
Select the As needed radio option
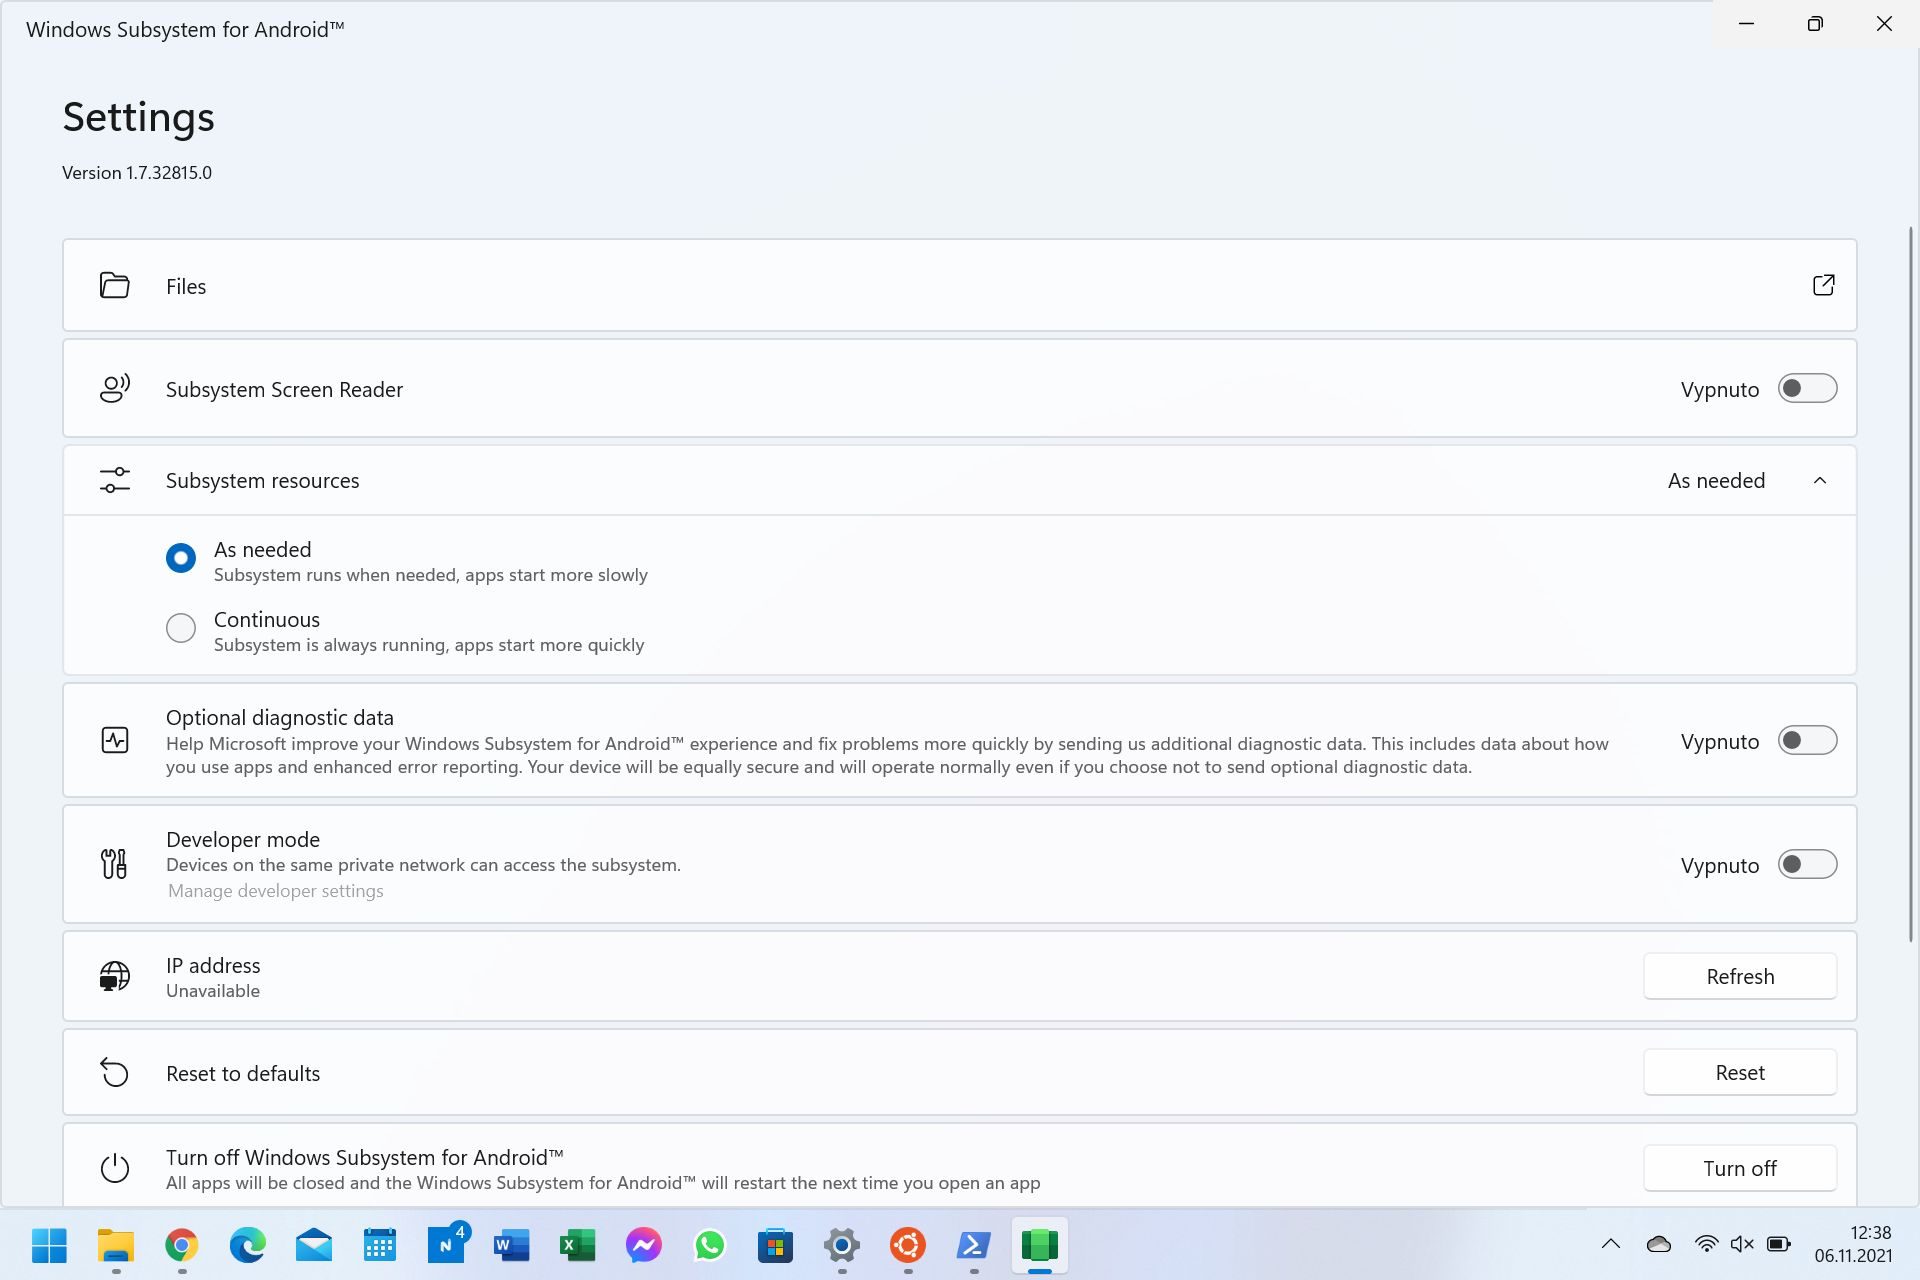(x=181, y=558)
